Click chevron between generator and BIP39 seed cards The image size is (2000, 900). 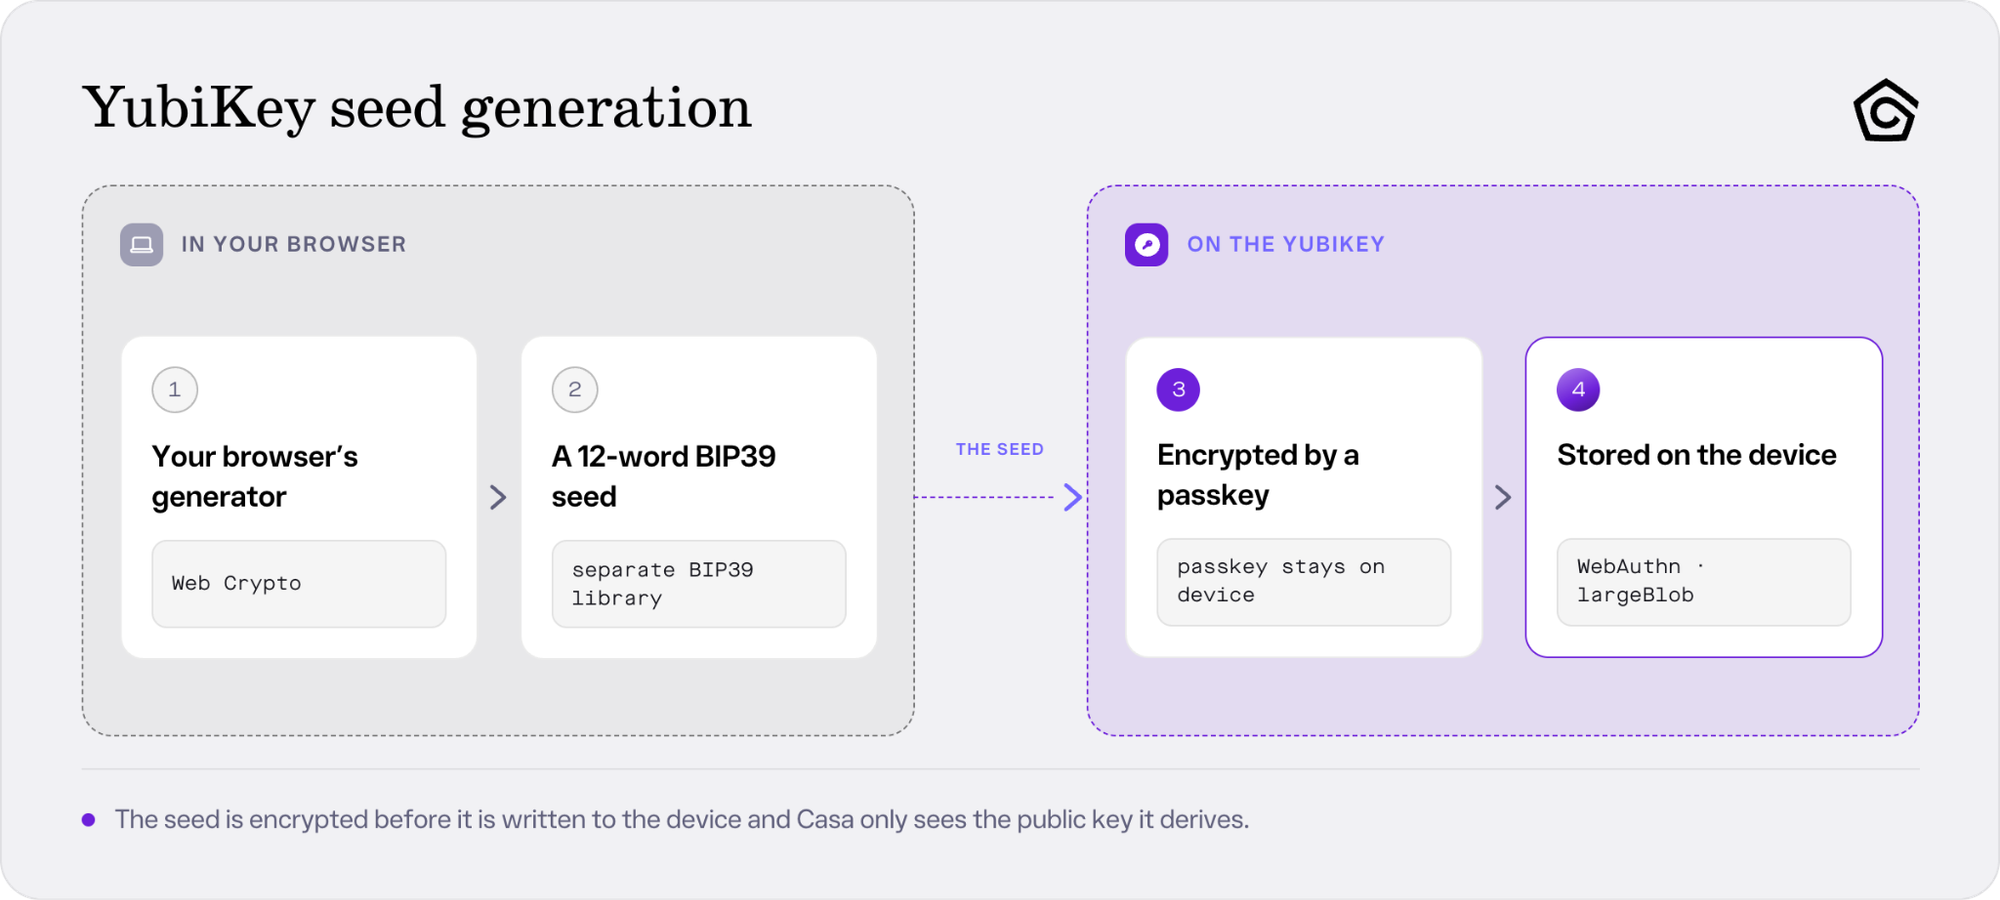pos(498,497)
